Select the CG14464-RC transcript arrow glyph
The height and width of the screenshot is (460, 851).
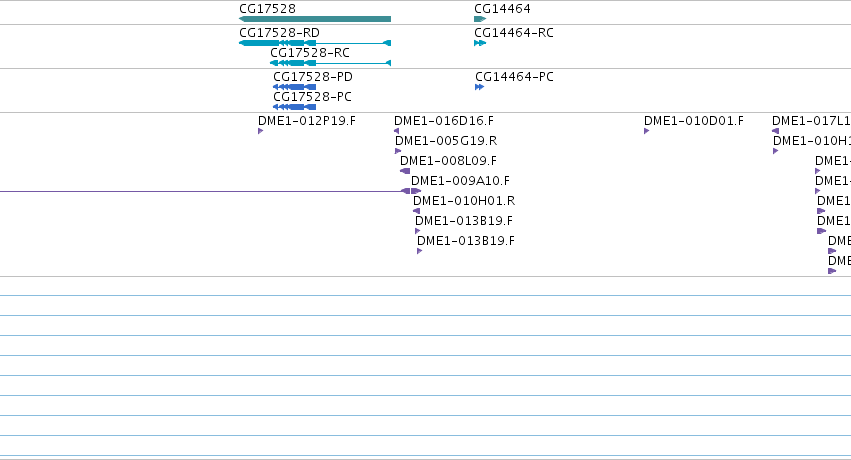click(x=480, y=43)
